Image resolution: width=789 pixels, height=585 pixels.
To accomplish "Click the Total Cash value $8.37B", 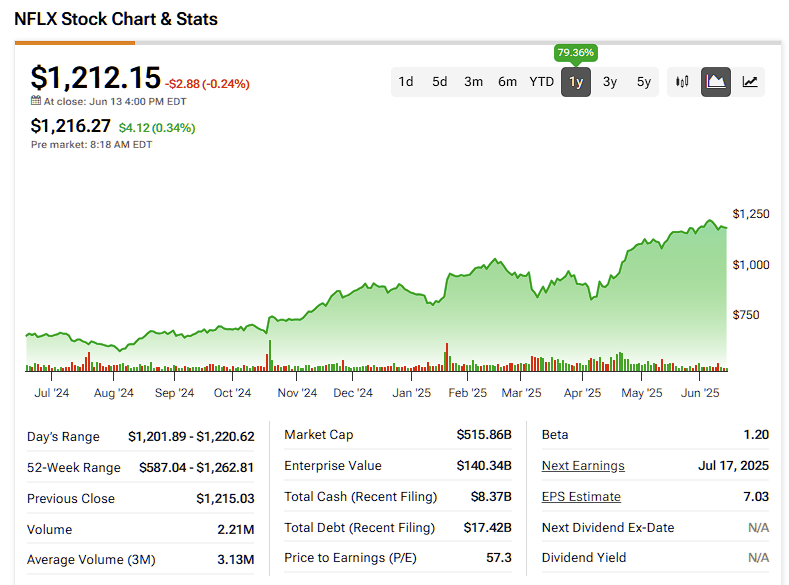I will 491,496.
